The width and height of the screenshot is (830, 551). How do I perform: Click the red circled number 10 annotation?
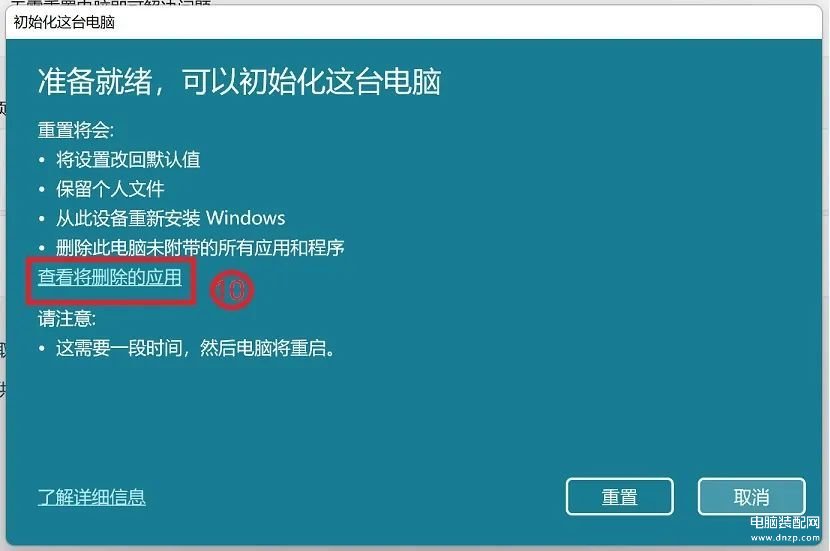[231, 290]
